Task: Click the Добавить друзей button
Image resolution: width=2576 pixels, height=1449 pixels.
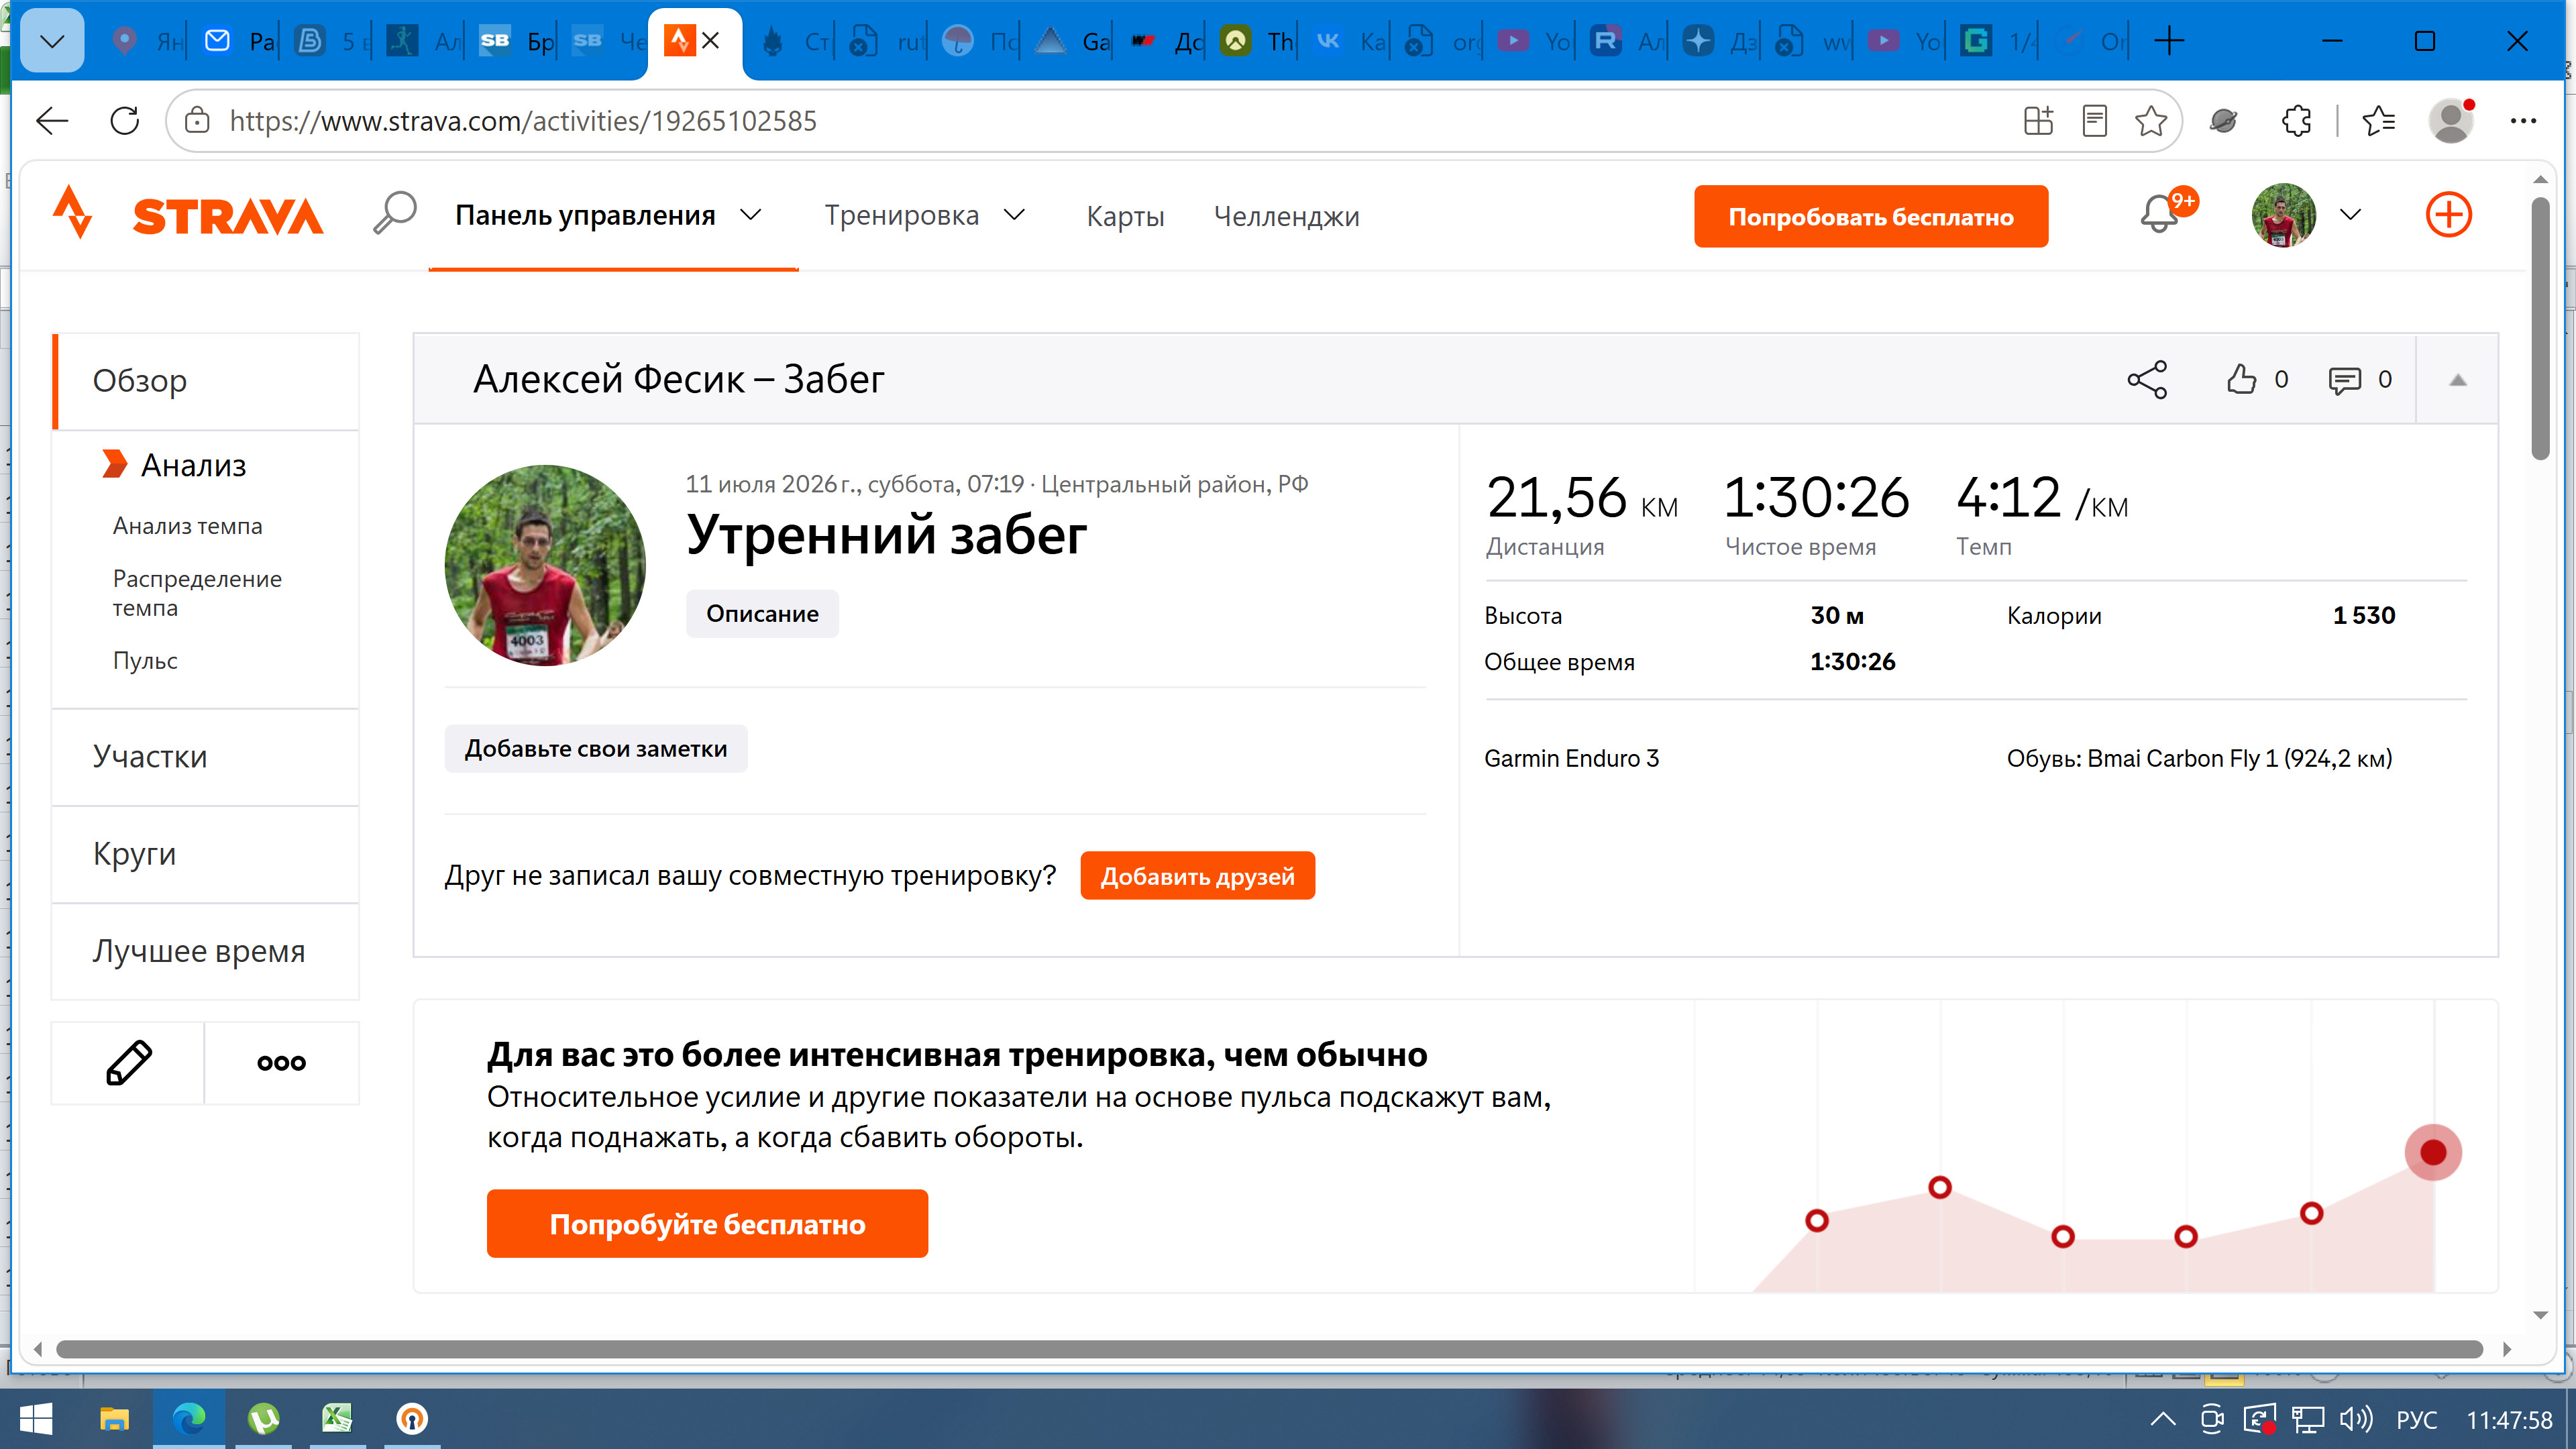Action: coord(1197,876)
